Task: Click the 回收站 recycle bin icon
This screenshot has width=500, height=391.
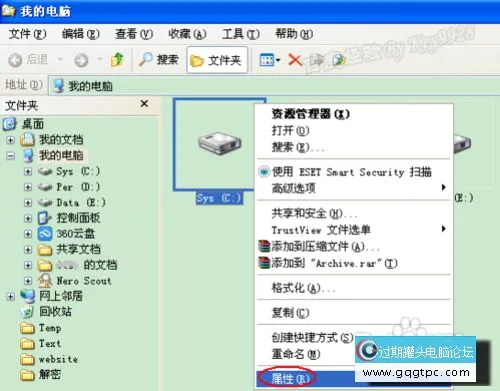Action: click(x=27, y=312)
